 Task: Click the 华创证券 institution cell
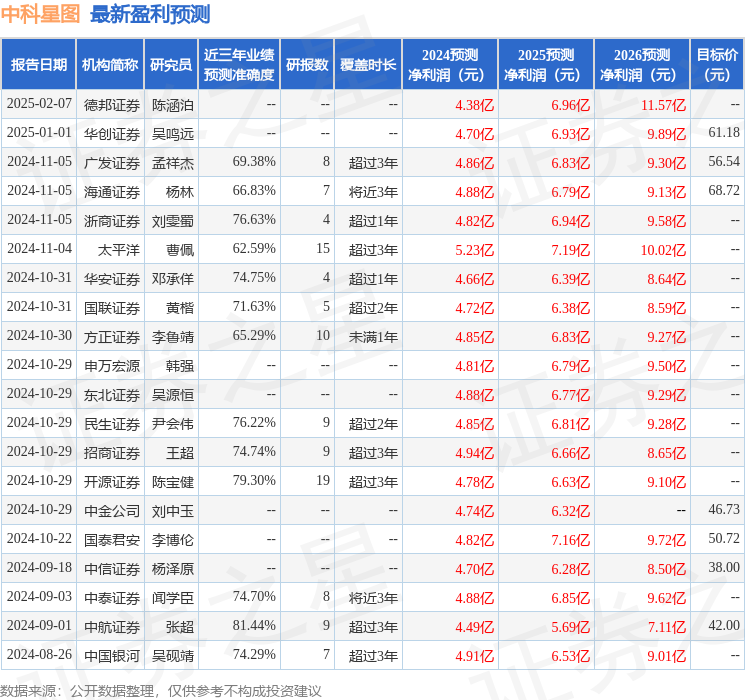pyautogui.click(x=112, y=134)
